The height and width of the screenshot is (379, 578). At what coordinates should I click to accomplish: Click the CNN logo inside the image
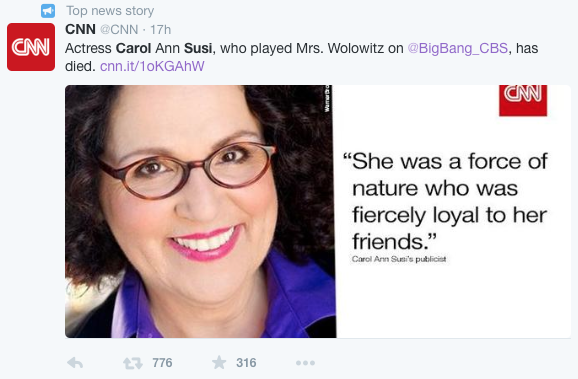(523, 100)
